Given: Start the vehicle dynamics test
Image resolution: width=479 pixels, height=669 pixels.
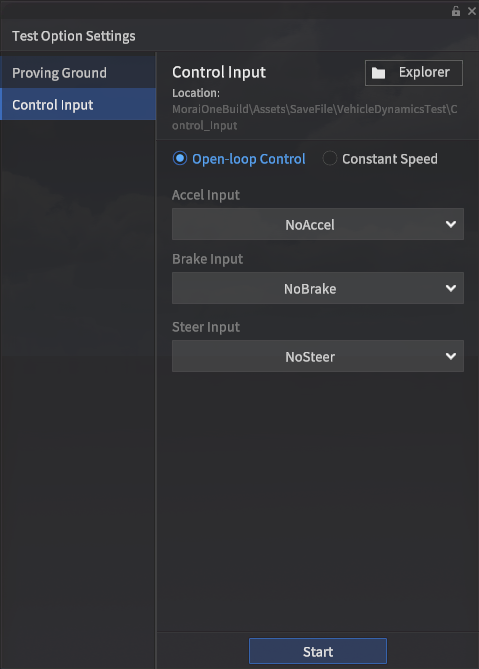Looking at the screenshot, I should click(318, 651).
